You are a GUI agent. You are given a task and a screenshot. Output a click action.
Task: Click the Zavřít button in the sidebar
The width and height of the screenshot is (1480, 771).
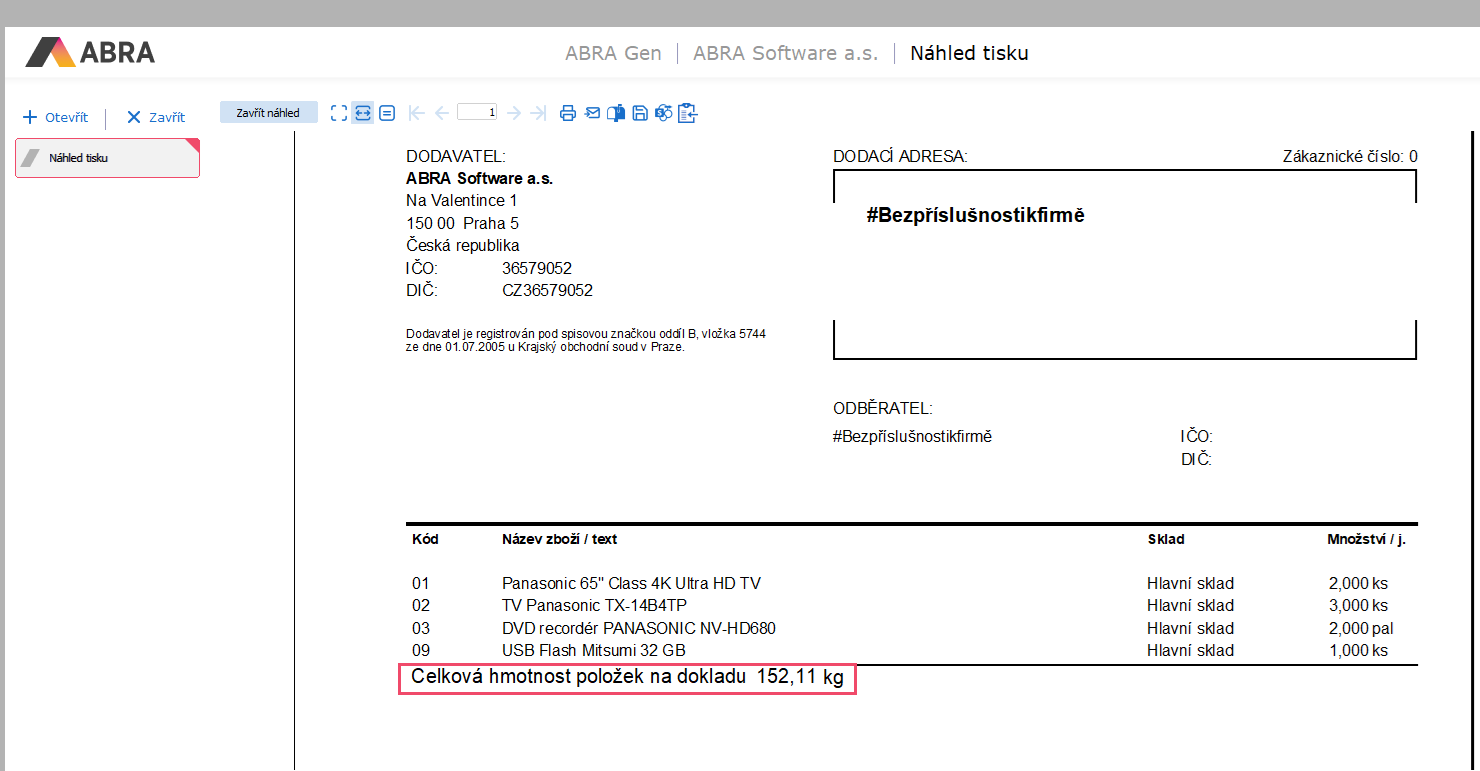pyautogui.click(x=156, y=117)
